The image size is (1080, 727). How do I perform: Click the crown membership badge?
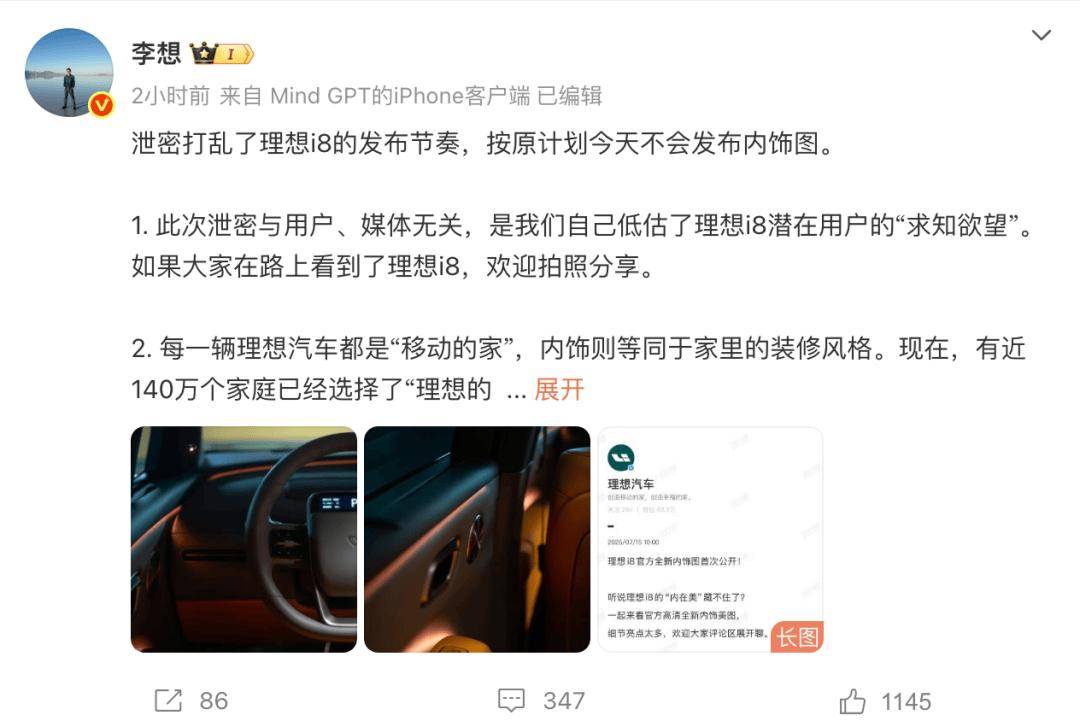click(222, 53)
